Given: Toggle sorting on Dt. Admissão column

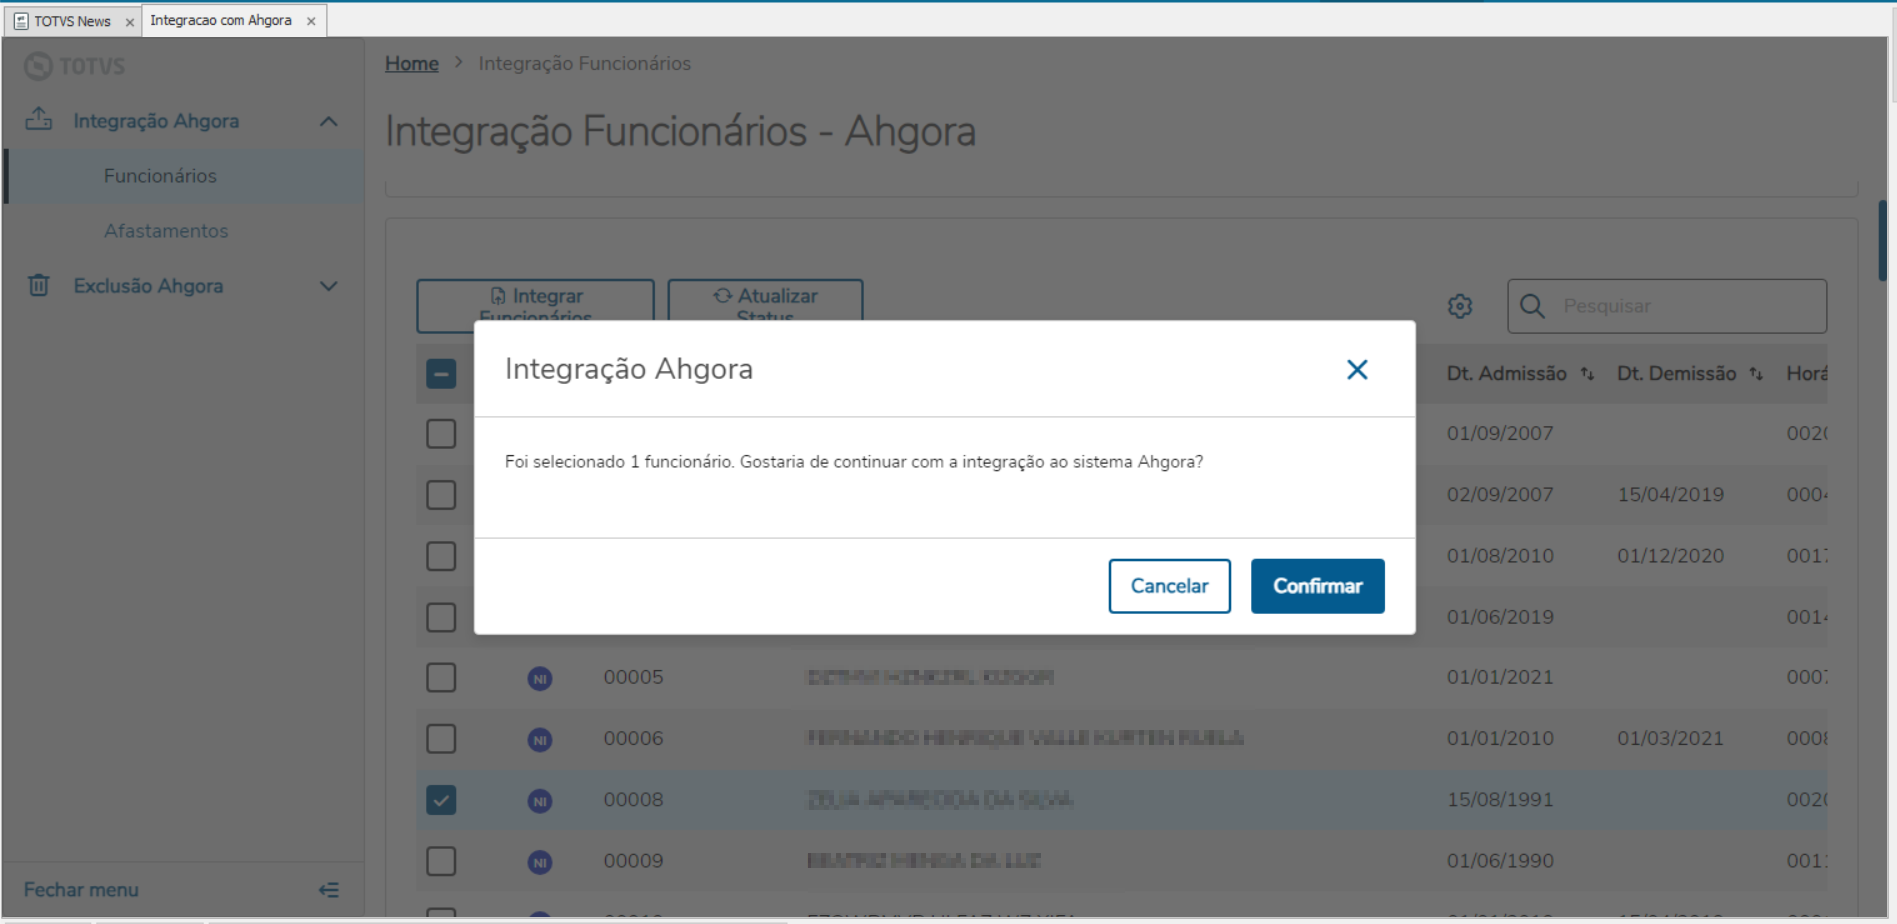Looking at the screenshot, I should click(1587, 373).
